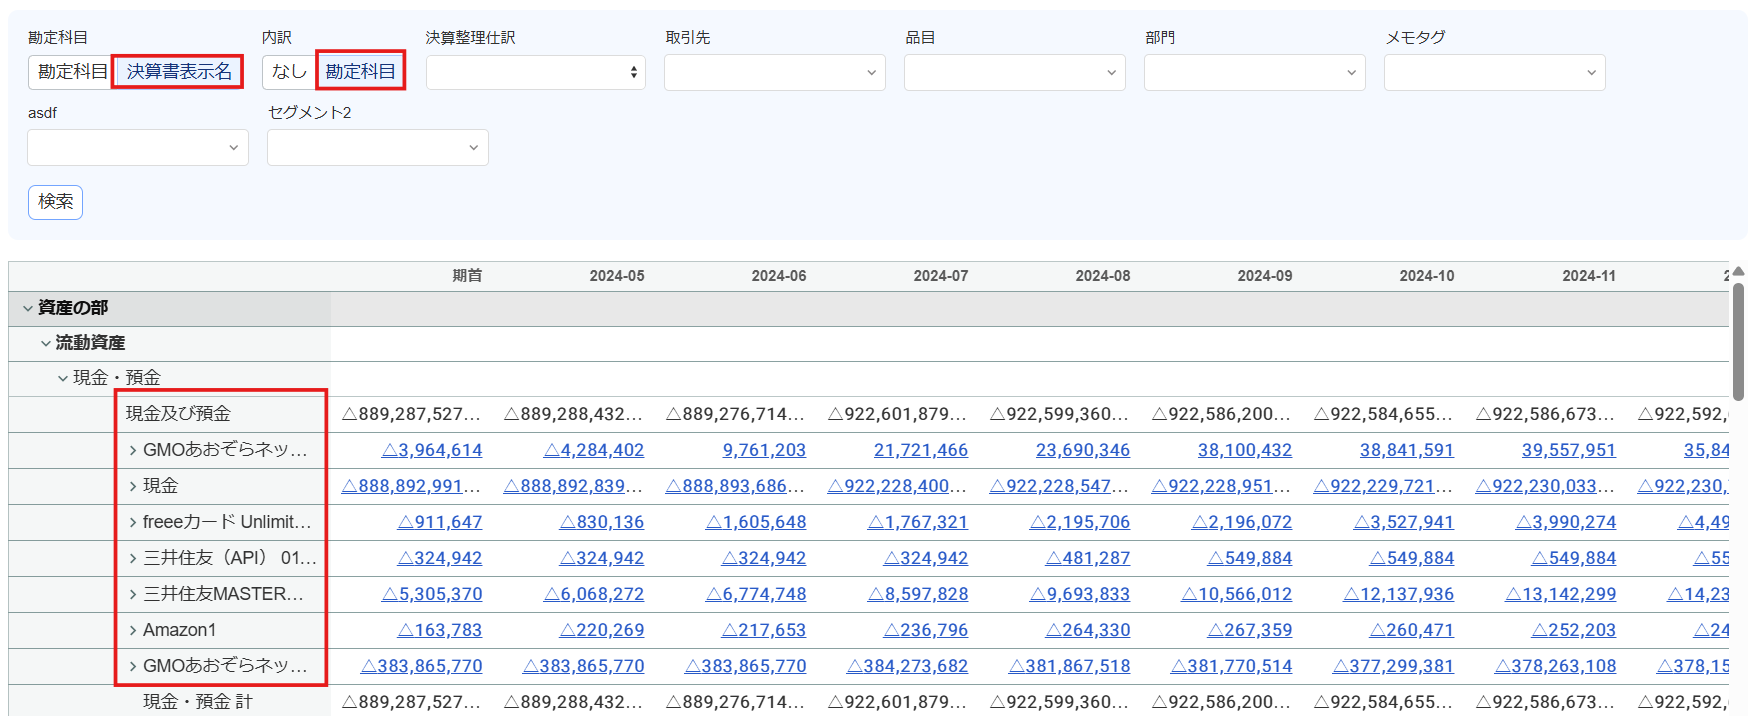The width and height of the screenshot is (1752, 716).
Task: Click the 検索 button
Action: [x=55, y=202]
